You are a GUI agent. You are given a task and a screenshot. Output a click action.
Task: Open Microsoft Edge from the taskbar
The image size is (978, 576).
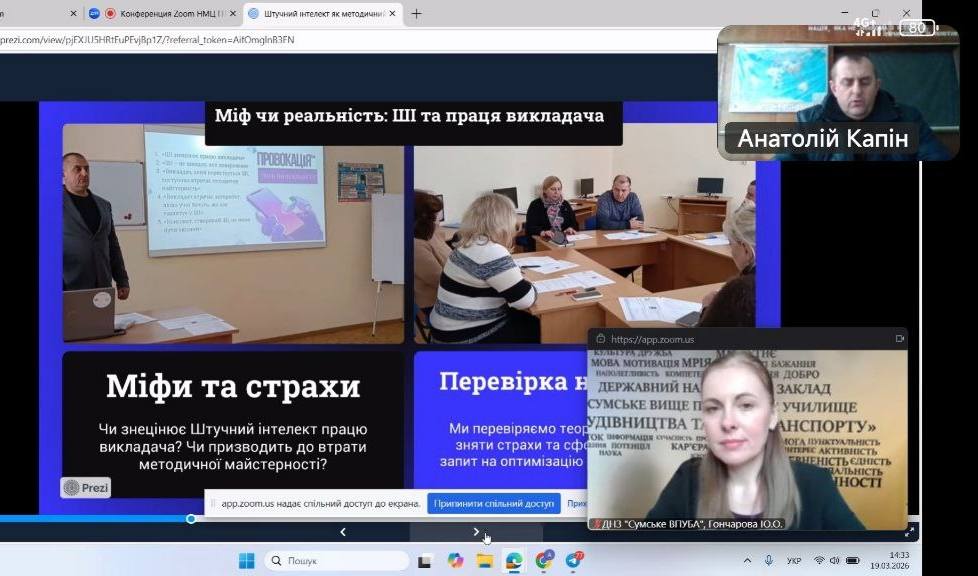513,561
